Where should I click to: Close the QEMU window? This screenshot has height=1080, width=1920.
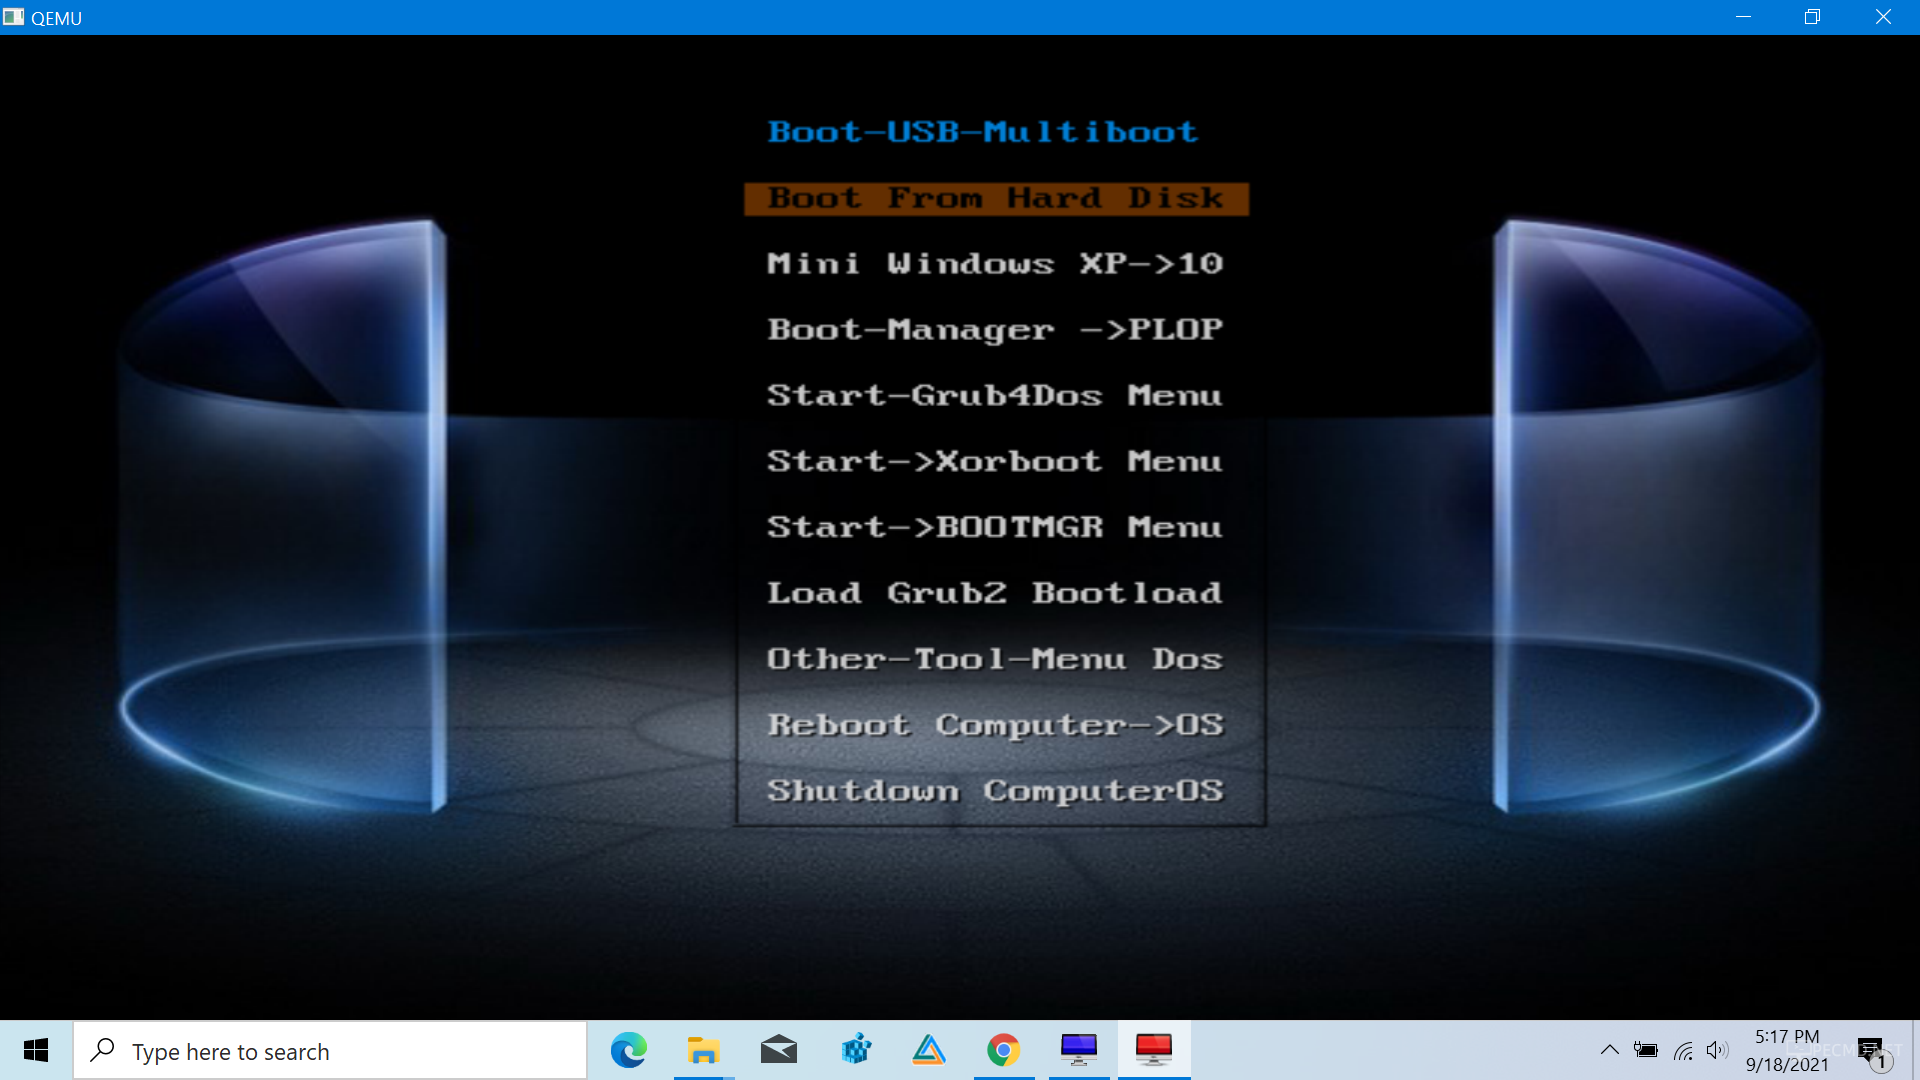[x=1883, y=17]
